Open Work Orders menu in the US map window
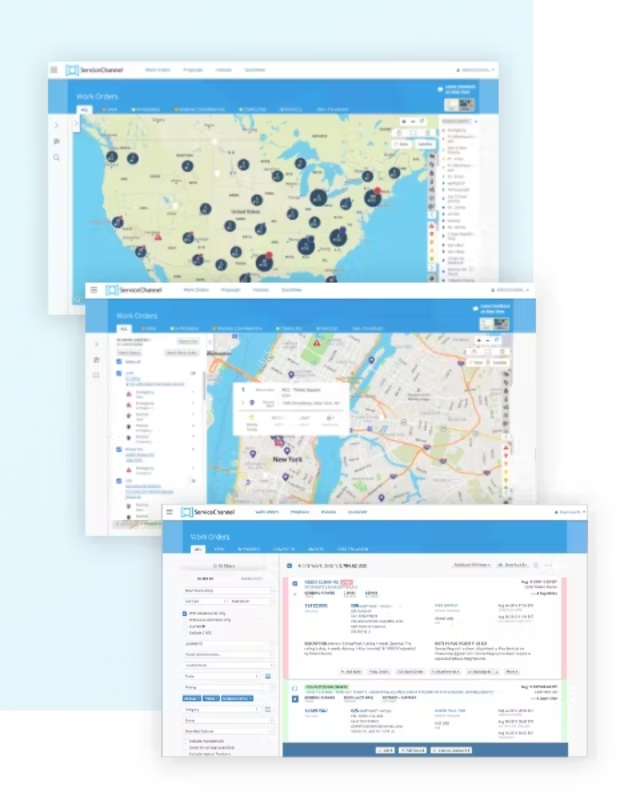 point(158,70)
